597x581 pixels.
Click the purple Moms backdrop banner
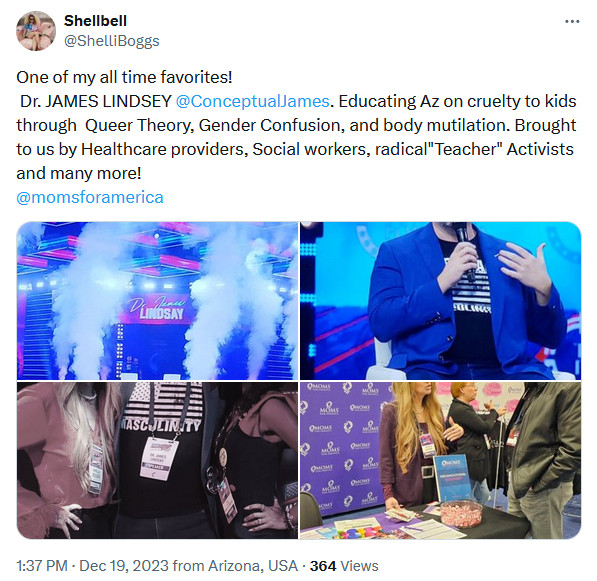[x=345, y=447]
